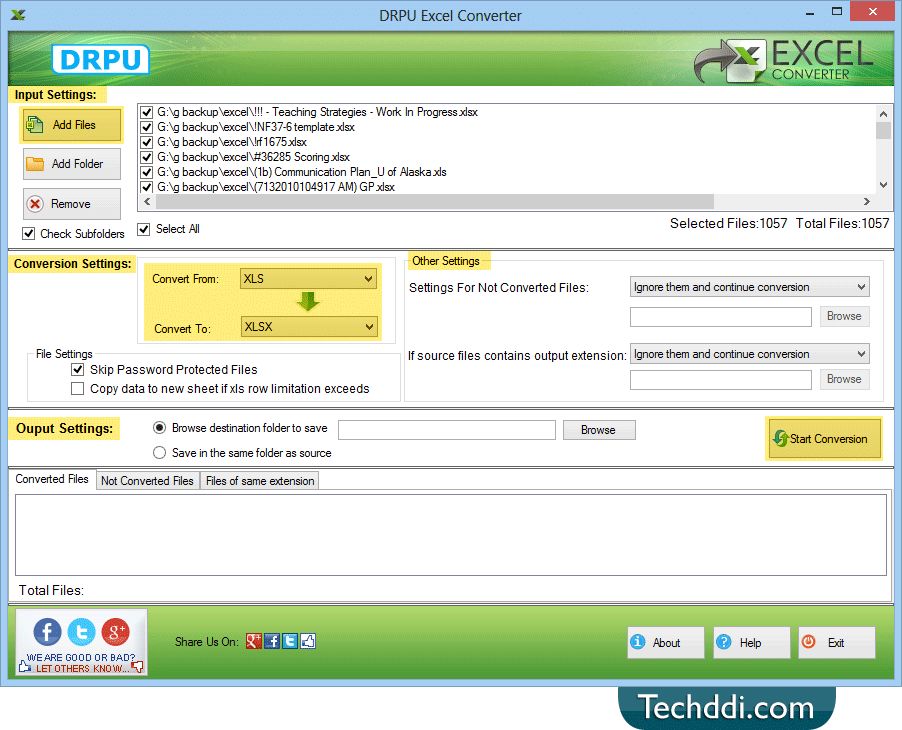Image resolution: width=902 pixels, height=730 pixels.
Task: Switch to the Converted Files tab
Action: 52,479
